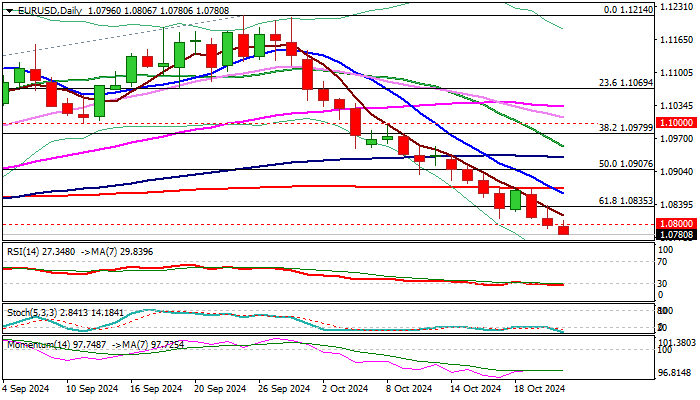Screen dimensions: 700x400
Task: Select the 23.6 1.10694 Fibonacci label
Action: pyautogui.click(x=626, y=83)
